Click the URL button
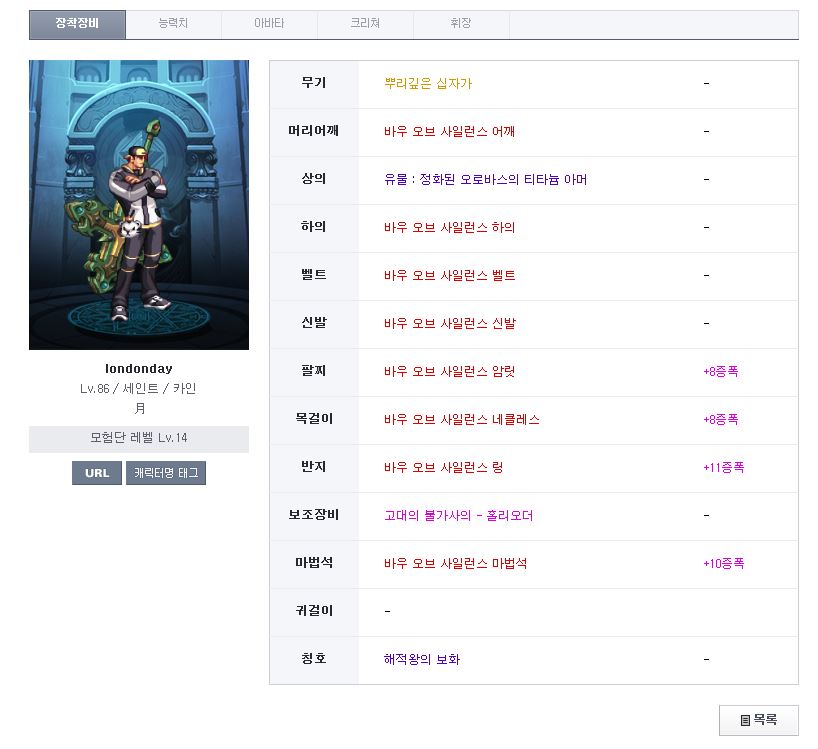818x749 pixels. pyautogui.click(x=96, y=473)
